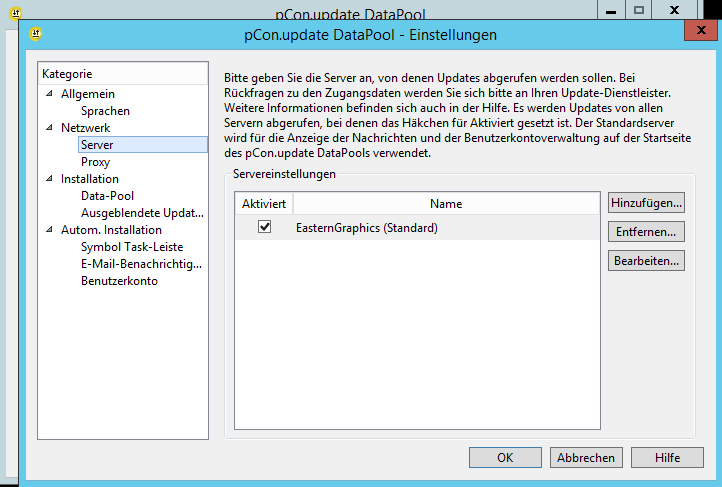Click the Abbrechen button
The width and height of the screenshot is (722, 487).
point(586,458)
